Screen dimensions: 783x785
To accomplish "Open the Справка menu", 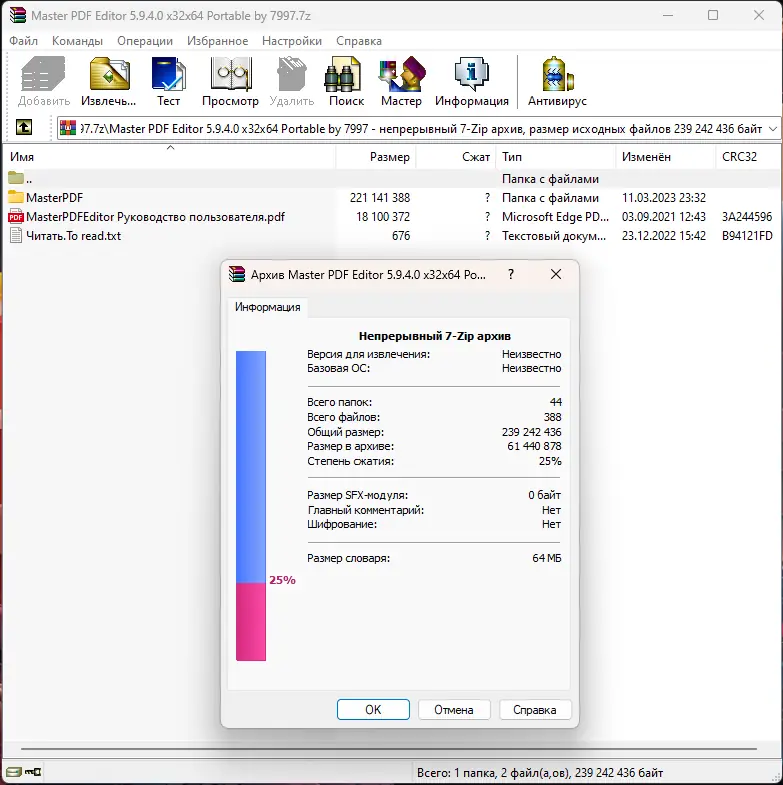I will pyautogui.click(x=359, y=41).
